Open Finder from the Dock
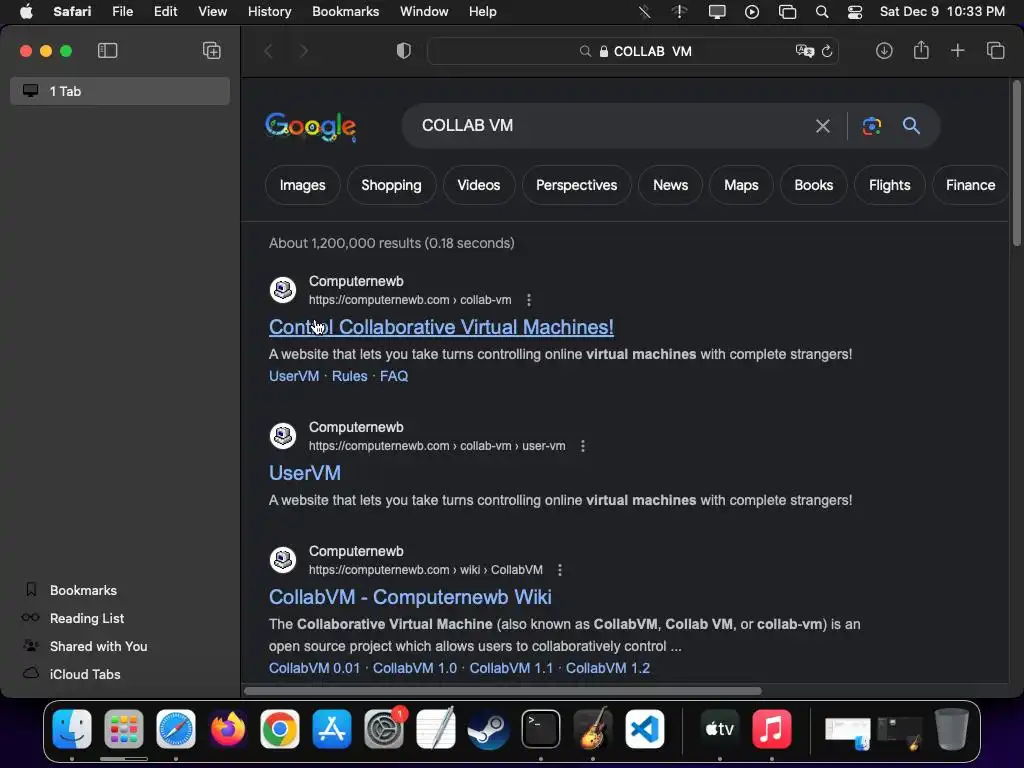The height and width of the screenshot is (768, 1024). (72, 729)
